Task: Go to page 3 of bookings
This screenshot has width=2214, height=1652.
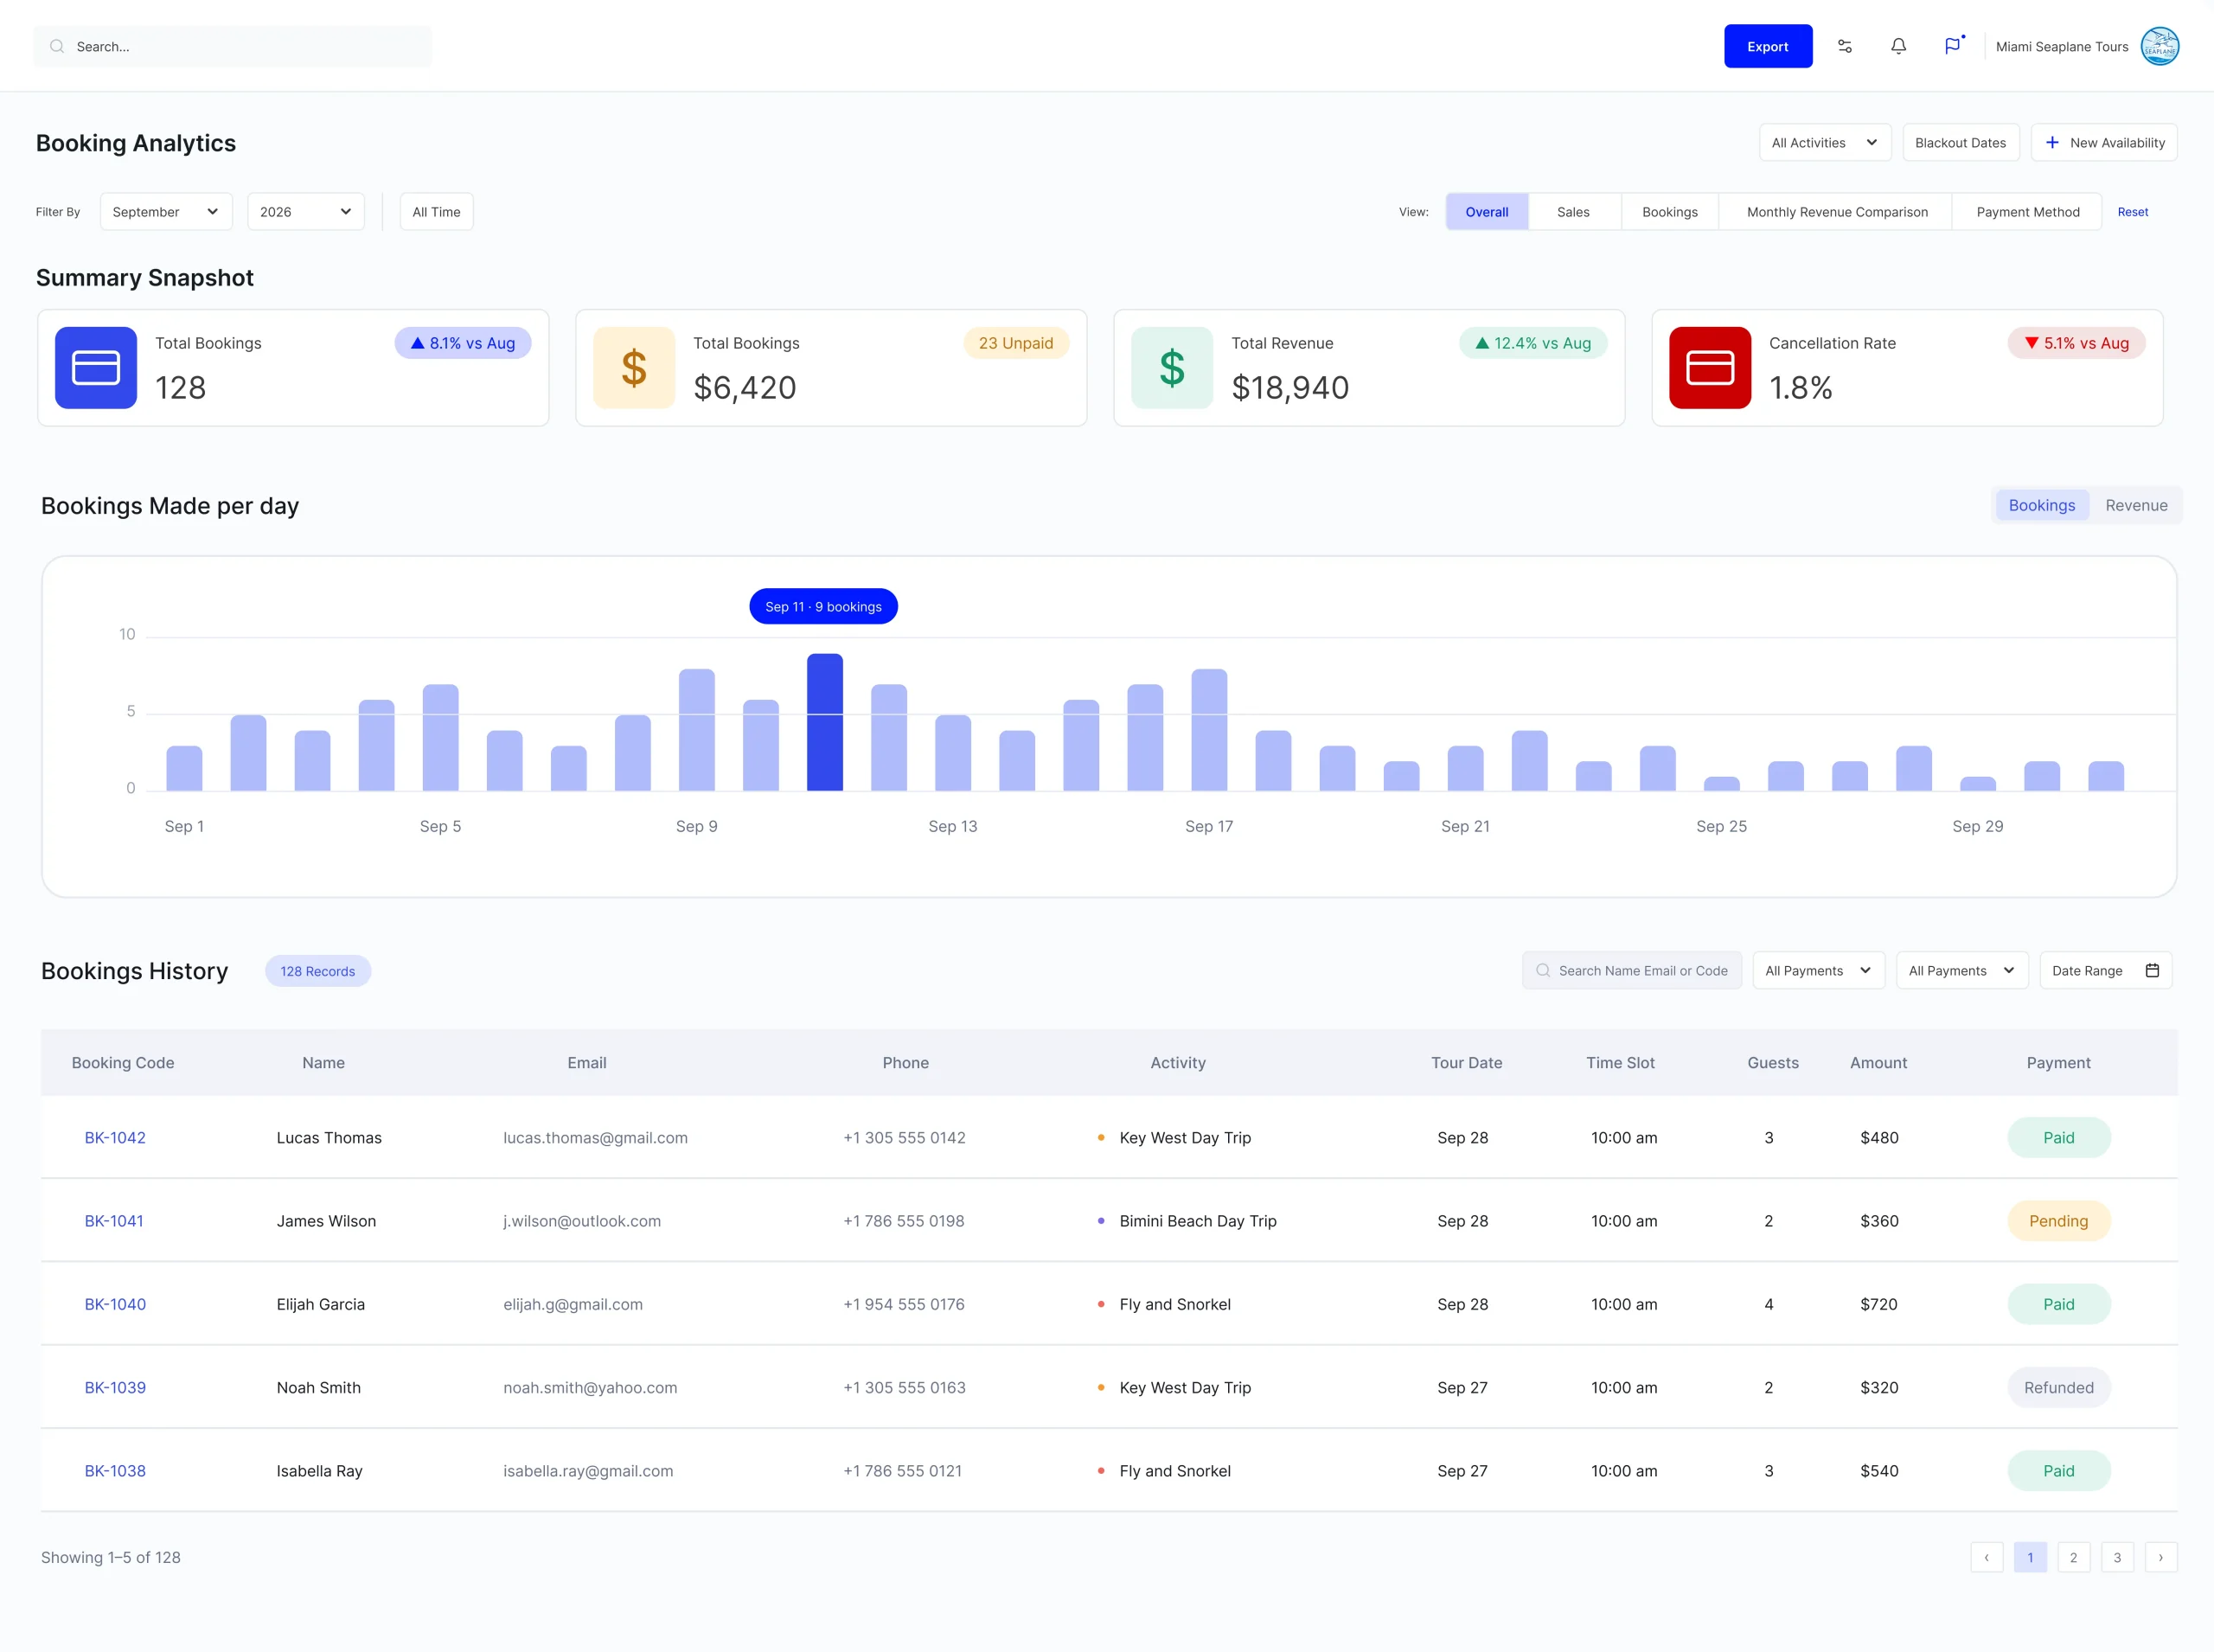Action: (x=2116, y=1557)
